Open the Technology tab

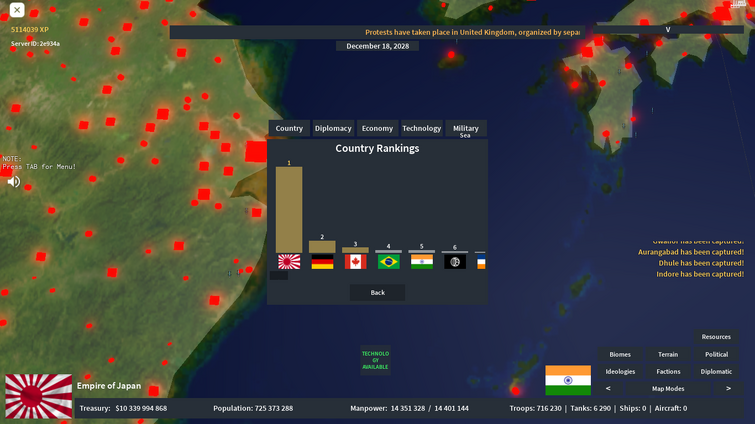(x=422, y=128)
